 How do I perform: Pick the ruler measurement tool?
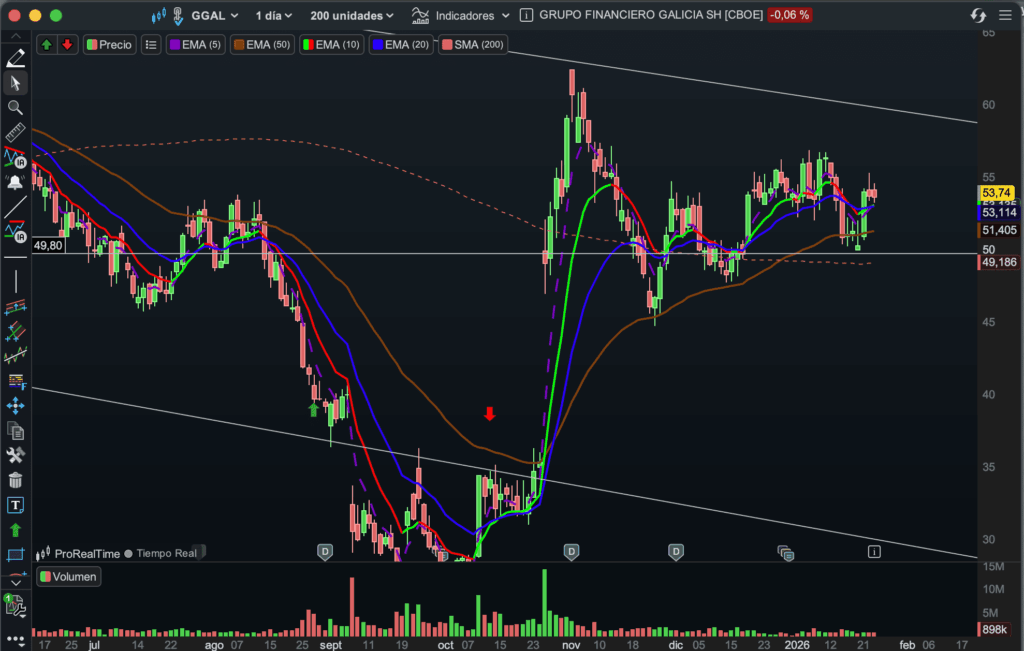tap(15, 133)
